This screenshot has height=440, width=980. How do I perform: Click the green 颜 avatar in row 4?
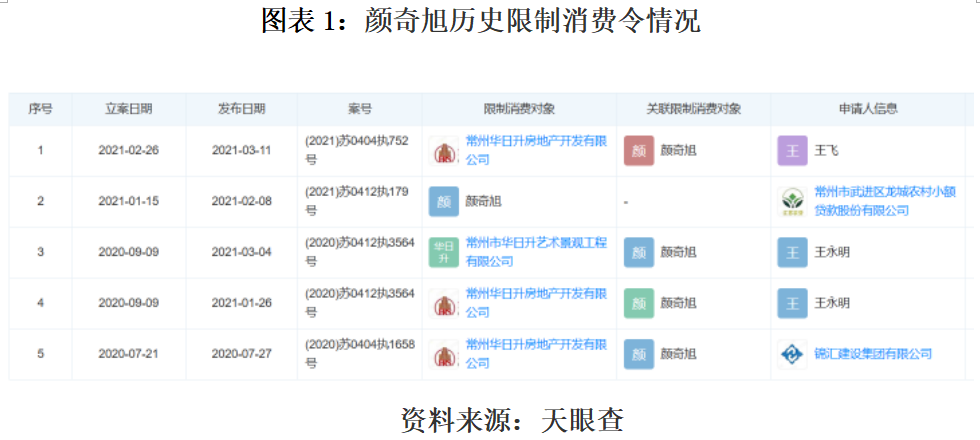coord(639,303)
